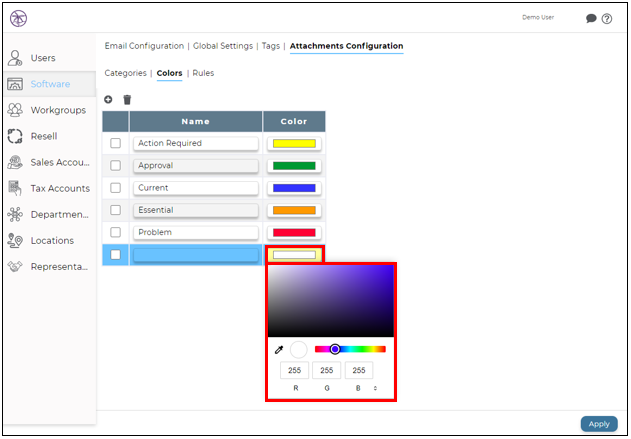Click the add color plus icon
The width and height of the screenshot is (631, 439).
(108, 99)
